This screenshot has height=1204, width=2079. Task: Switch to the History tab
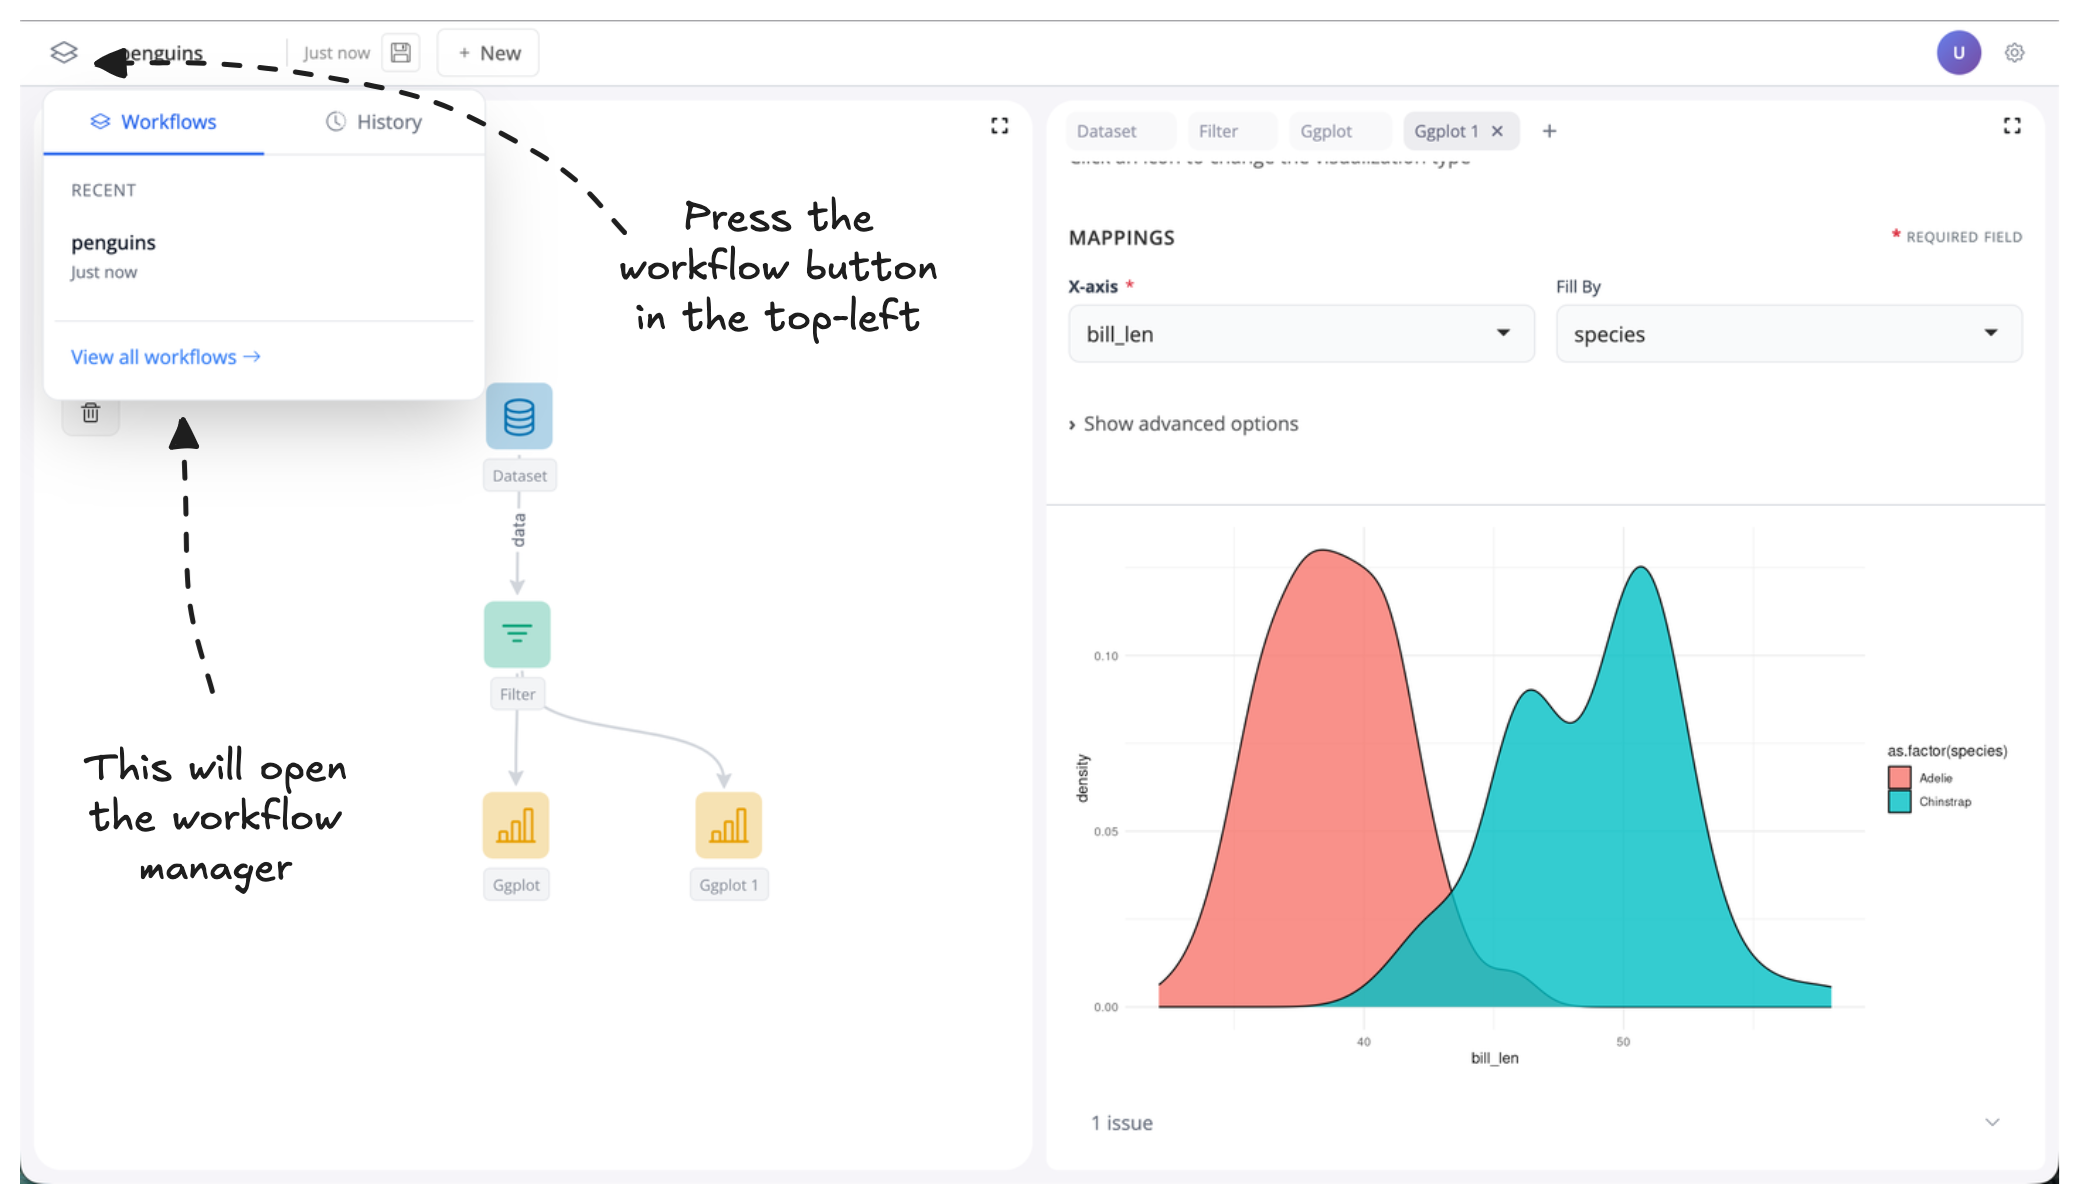coord(374,122)
